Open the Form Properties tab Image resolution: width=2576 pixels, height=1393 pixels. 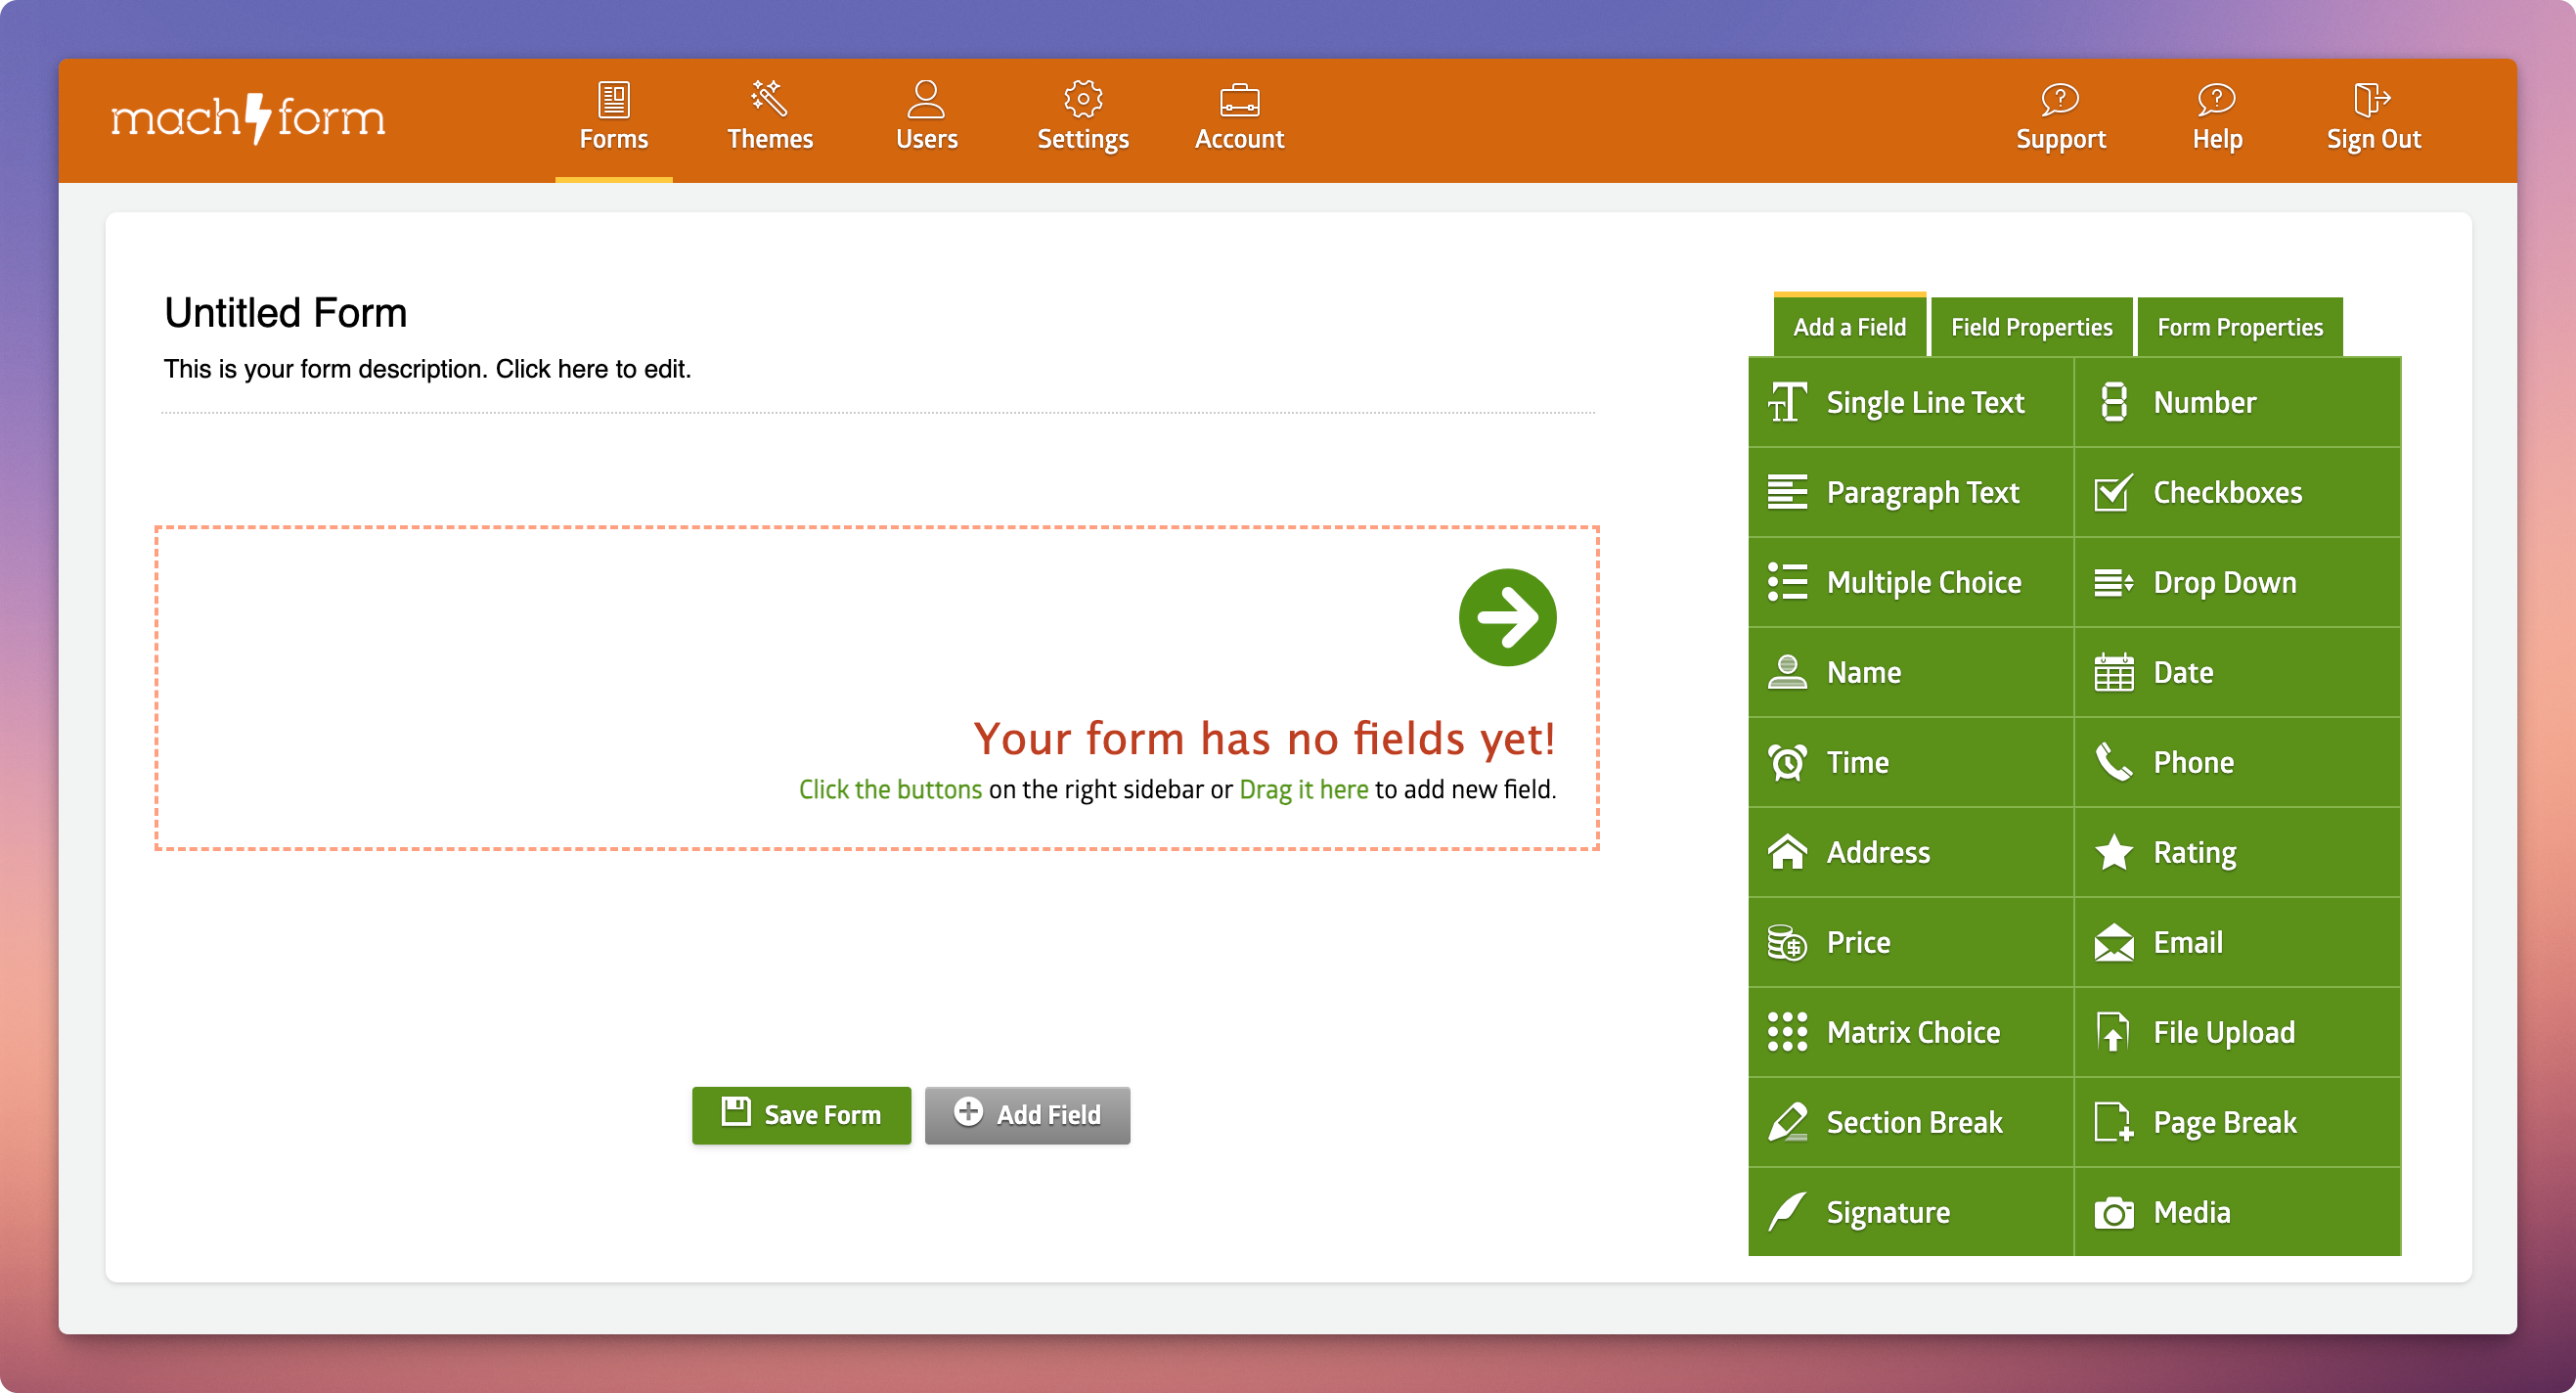pyautogui.click(x=2239, y=327)
